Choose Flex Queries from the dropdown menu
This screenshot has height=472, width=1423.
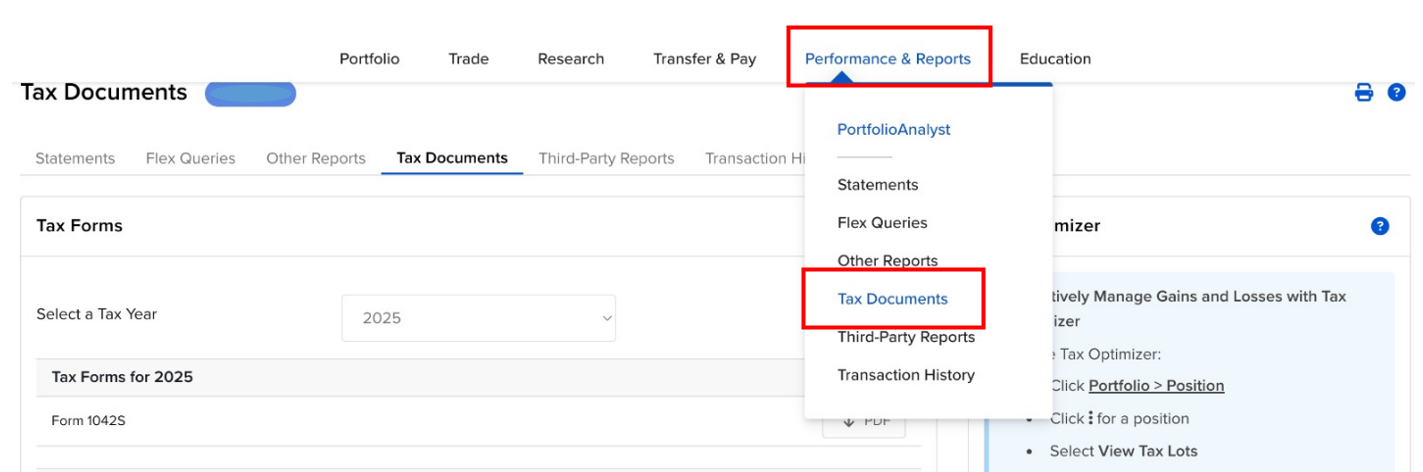coord(882,222)
